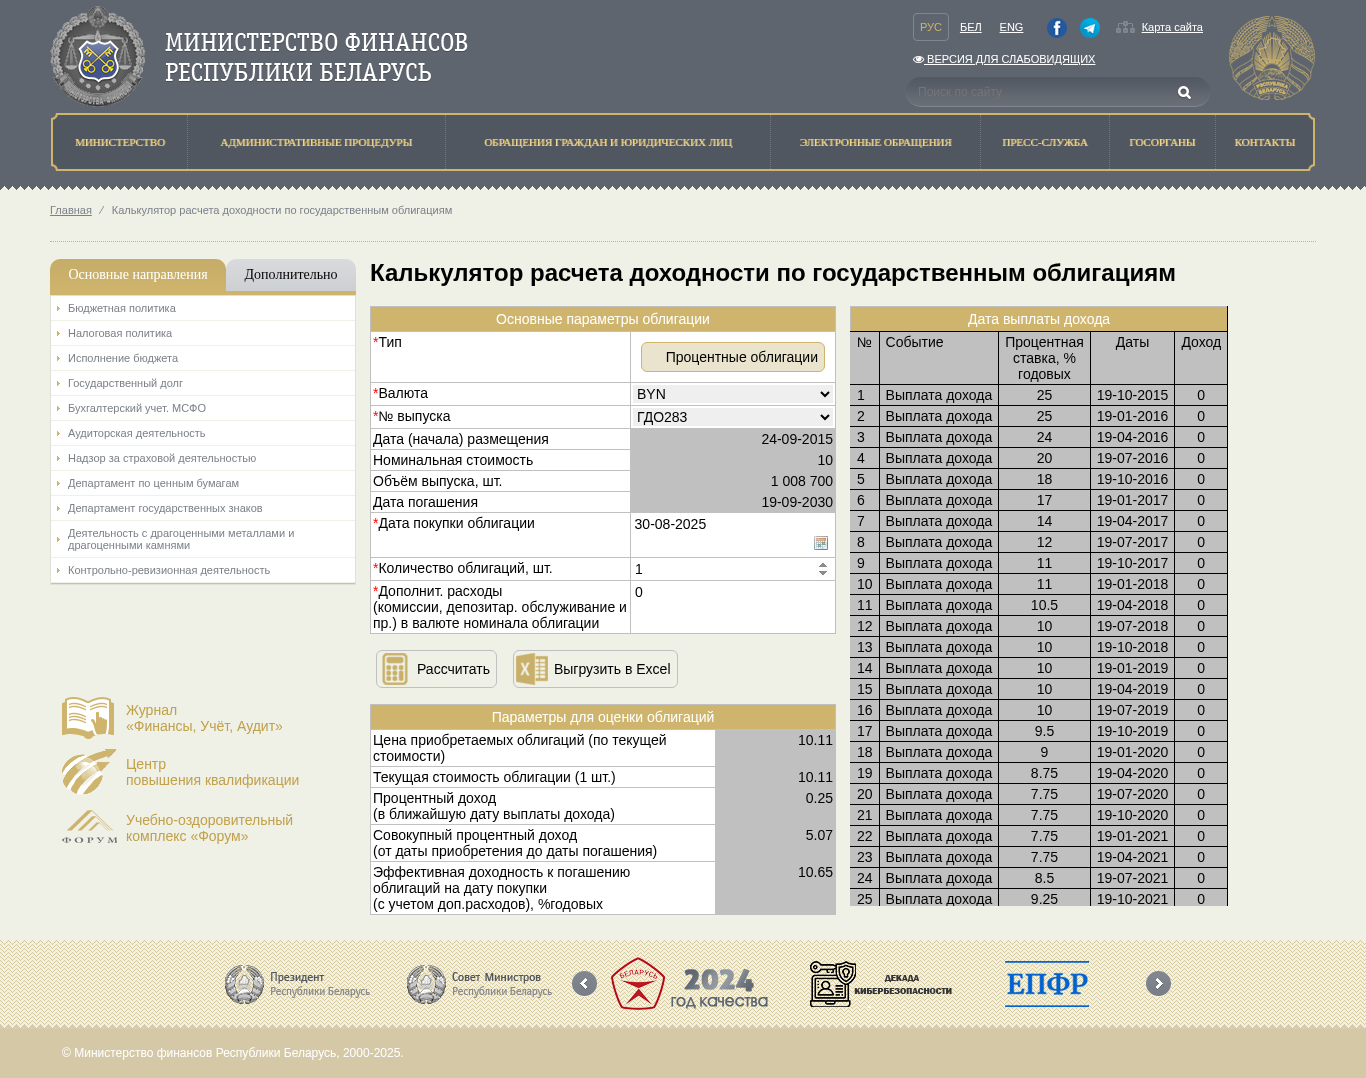Switch to the Дополнительно tab

click(x=291, y=275)
